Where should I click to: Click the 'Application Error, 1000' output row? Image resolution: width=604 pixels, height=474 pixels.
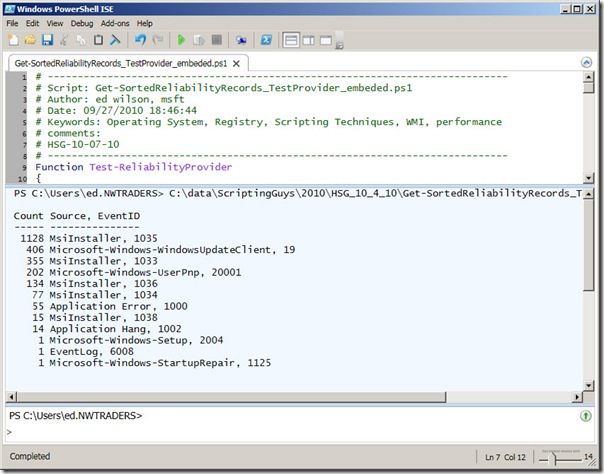click(110, 306)
